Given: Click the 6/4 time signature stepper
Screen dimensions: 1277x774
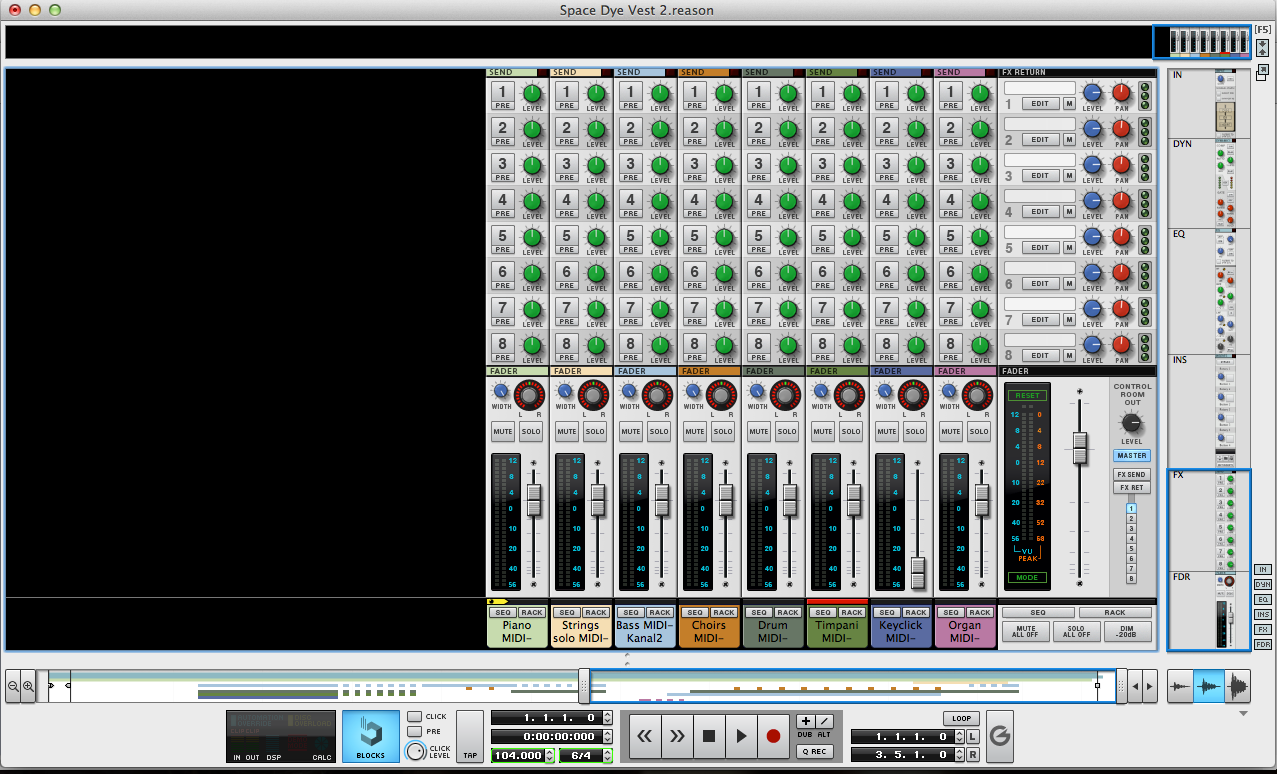Looking at the screenshot, I should 607,756.
